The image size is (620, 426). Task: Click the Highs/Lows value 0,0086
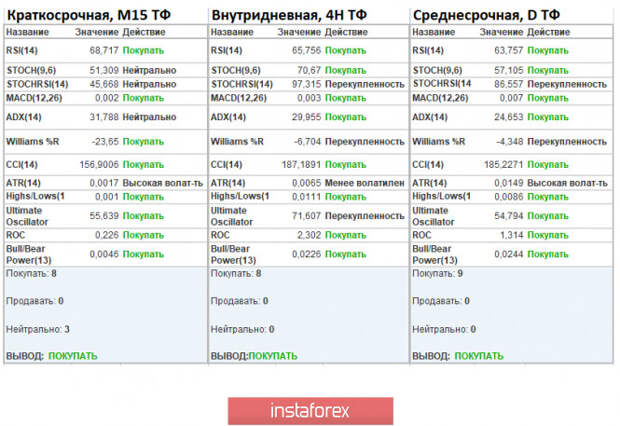tap(508, 197)
